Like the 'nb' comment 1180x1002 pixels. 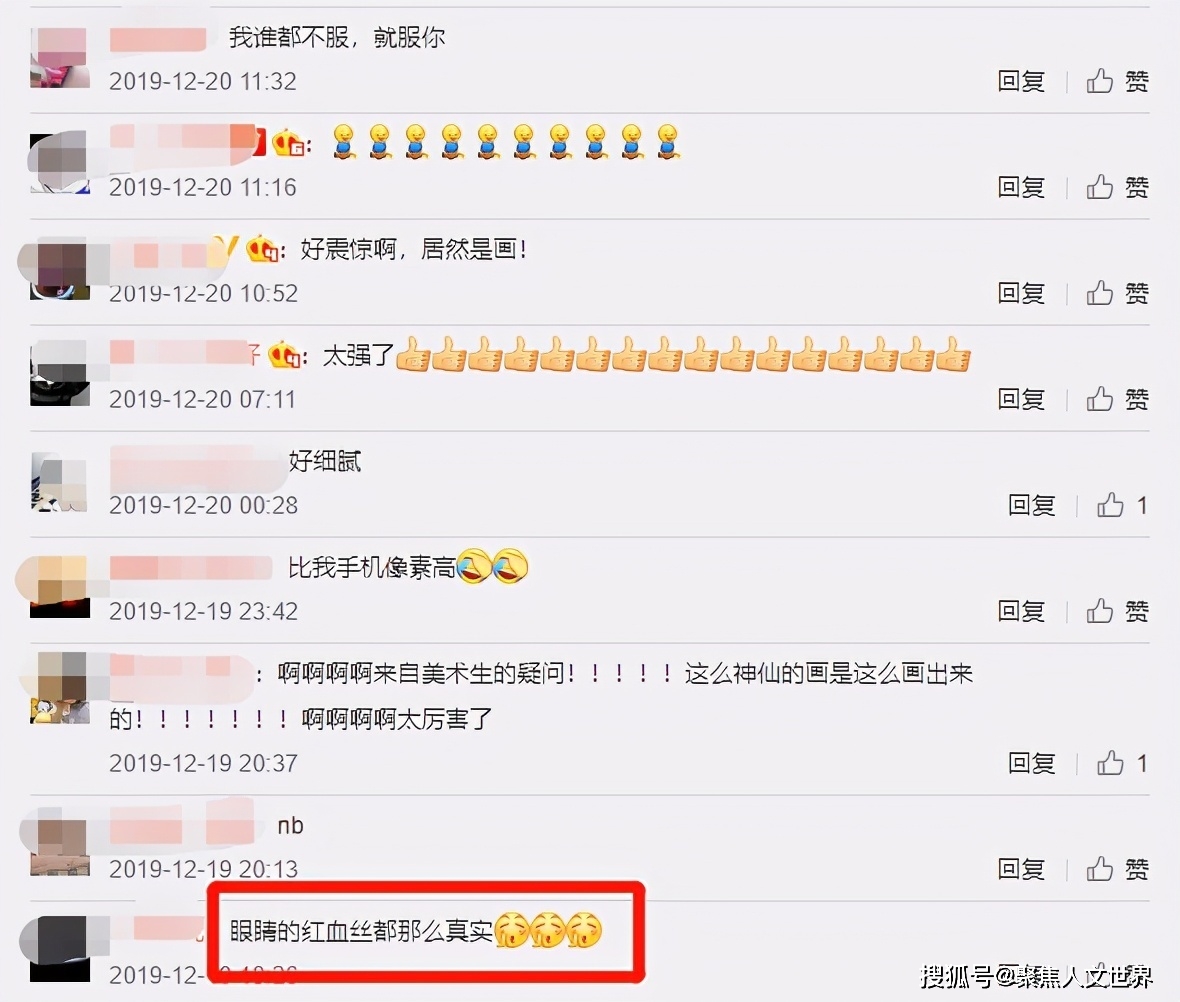(1117, 870)
